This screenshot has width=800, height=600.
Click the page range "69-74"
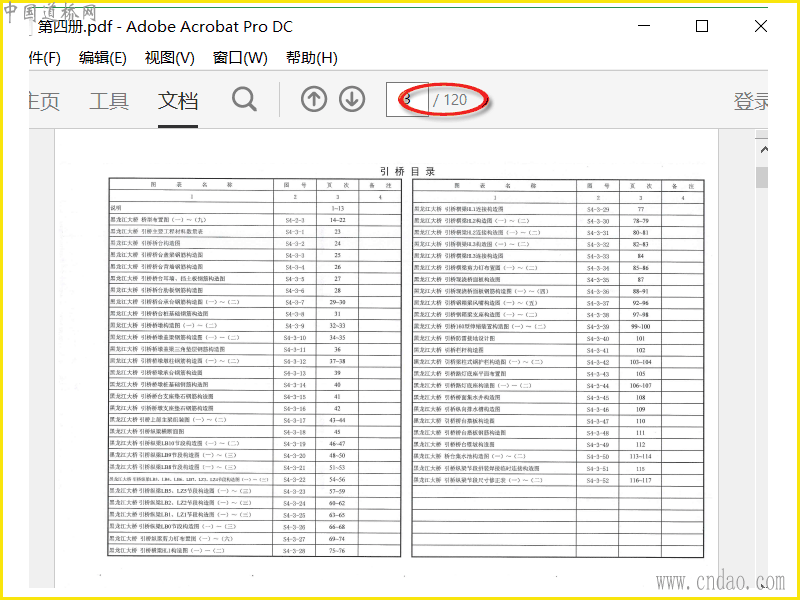(337, 539)
